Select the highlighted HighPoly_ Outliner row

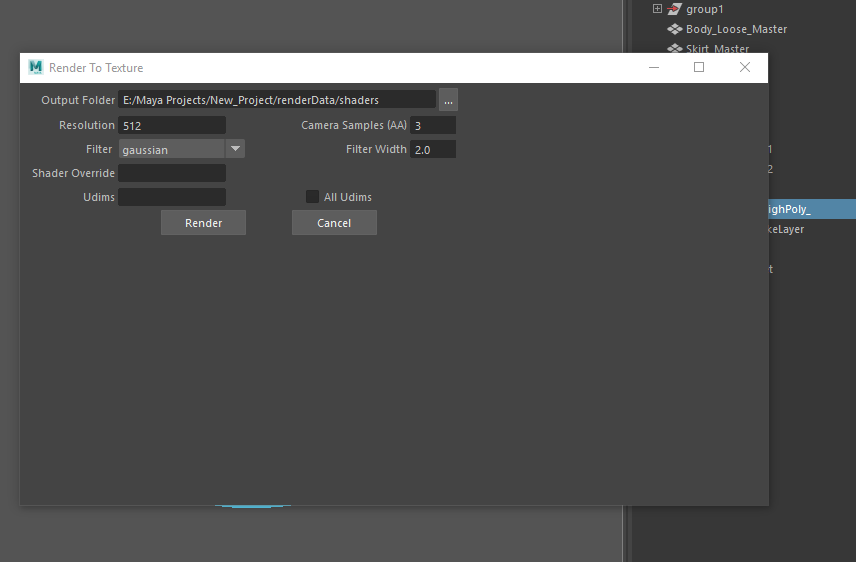[x=812, y=209]
